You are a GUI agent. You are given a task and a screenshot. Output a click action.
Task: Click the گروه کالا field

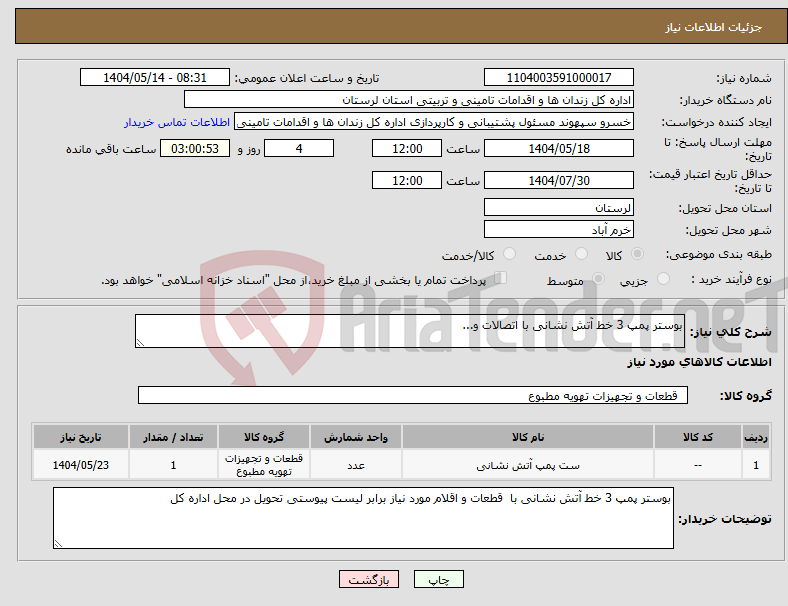[413, 395]
